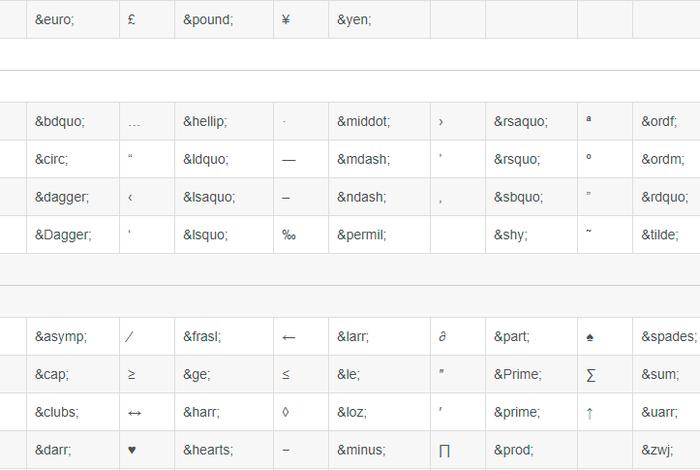Click the lozenge diamond symbol
This screenshot has height=470, width=700.
286,412
